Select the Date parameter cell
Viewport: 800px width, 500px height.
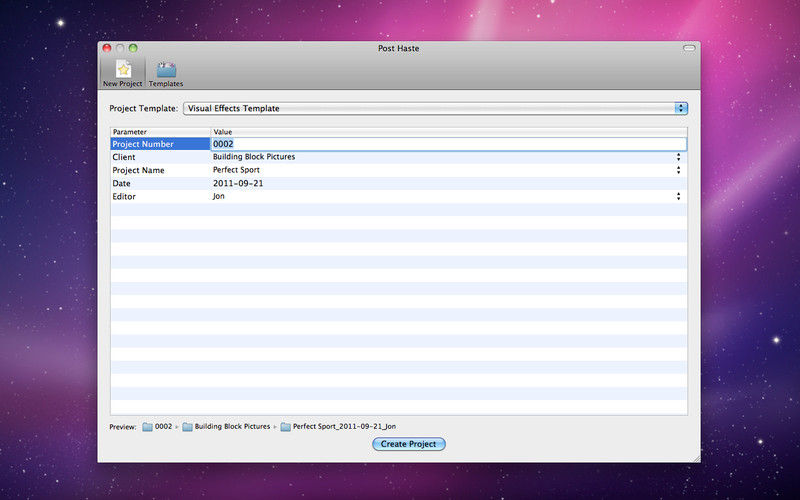tap(161, 183)
